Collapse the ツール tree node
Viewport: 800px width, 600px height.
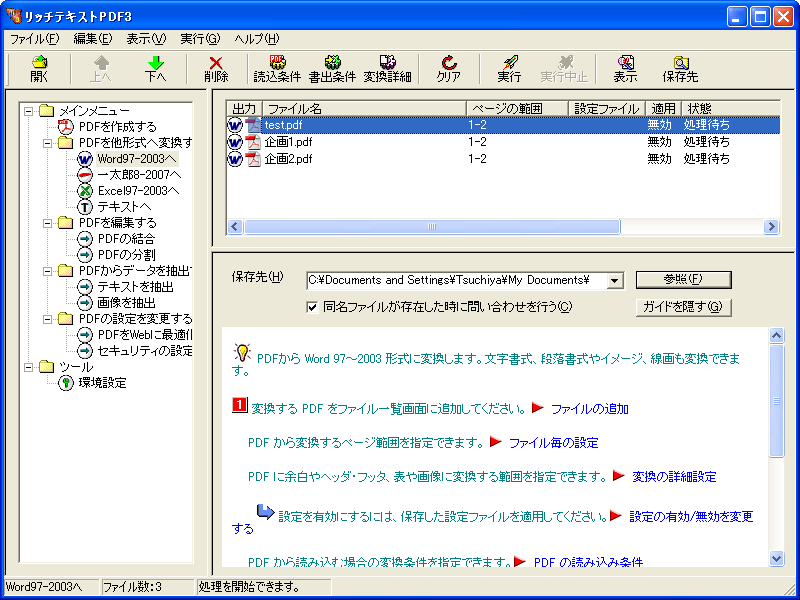(29, 367)
